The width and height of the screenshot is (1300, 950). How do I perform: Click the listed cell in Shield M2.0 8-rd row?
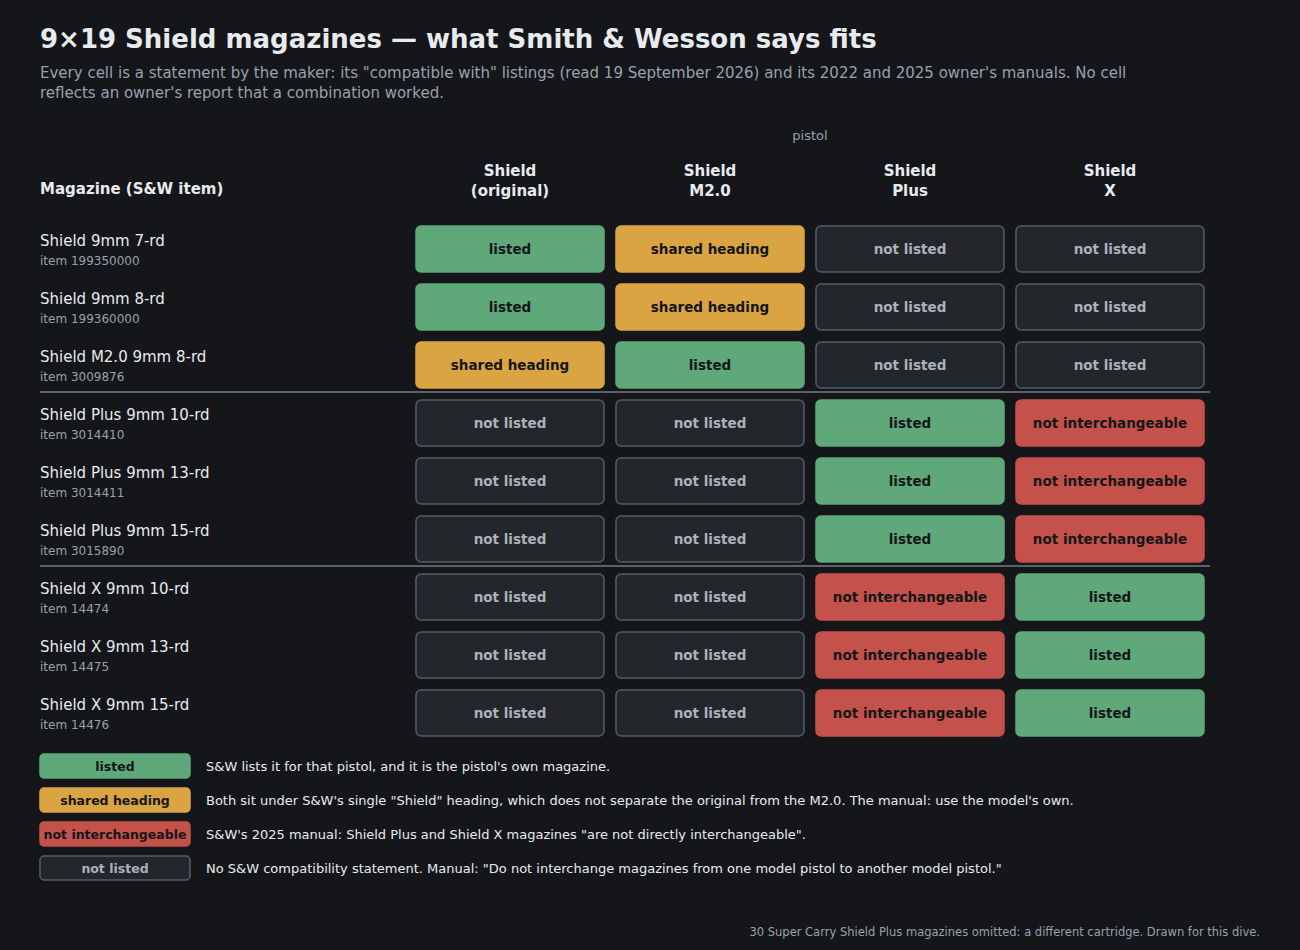tap(710, 365)
